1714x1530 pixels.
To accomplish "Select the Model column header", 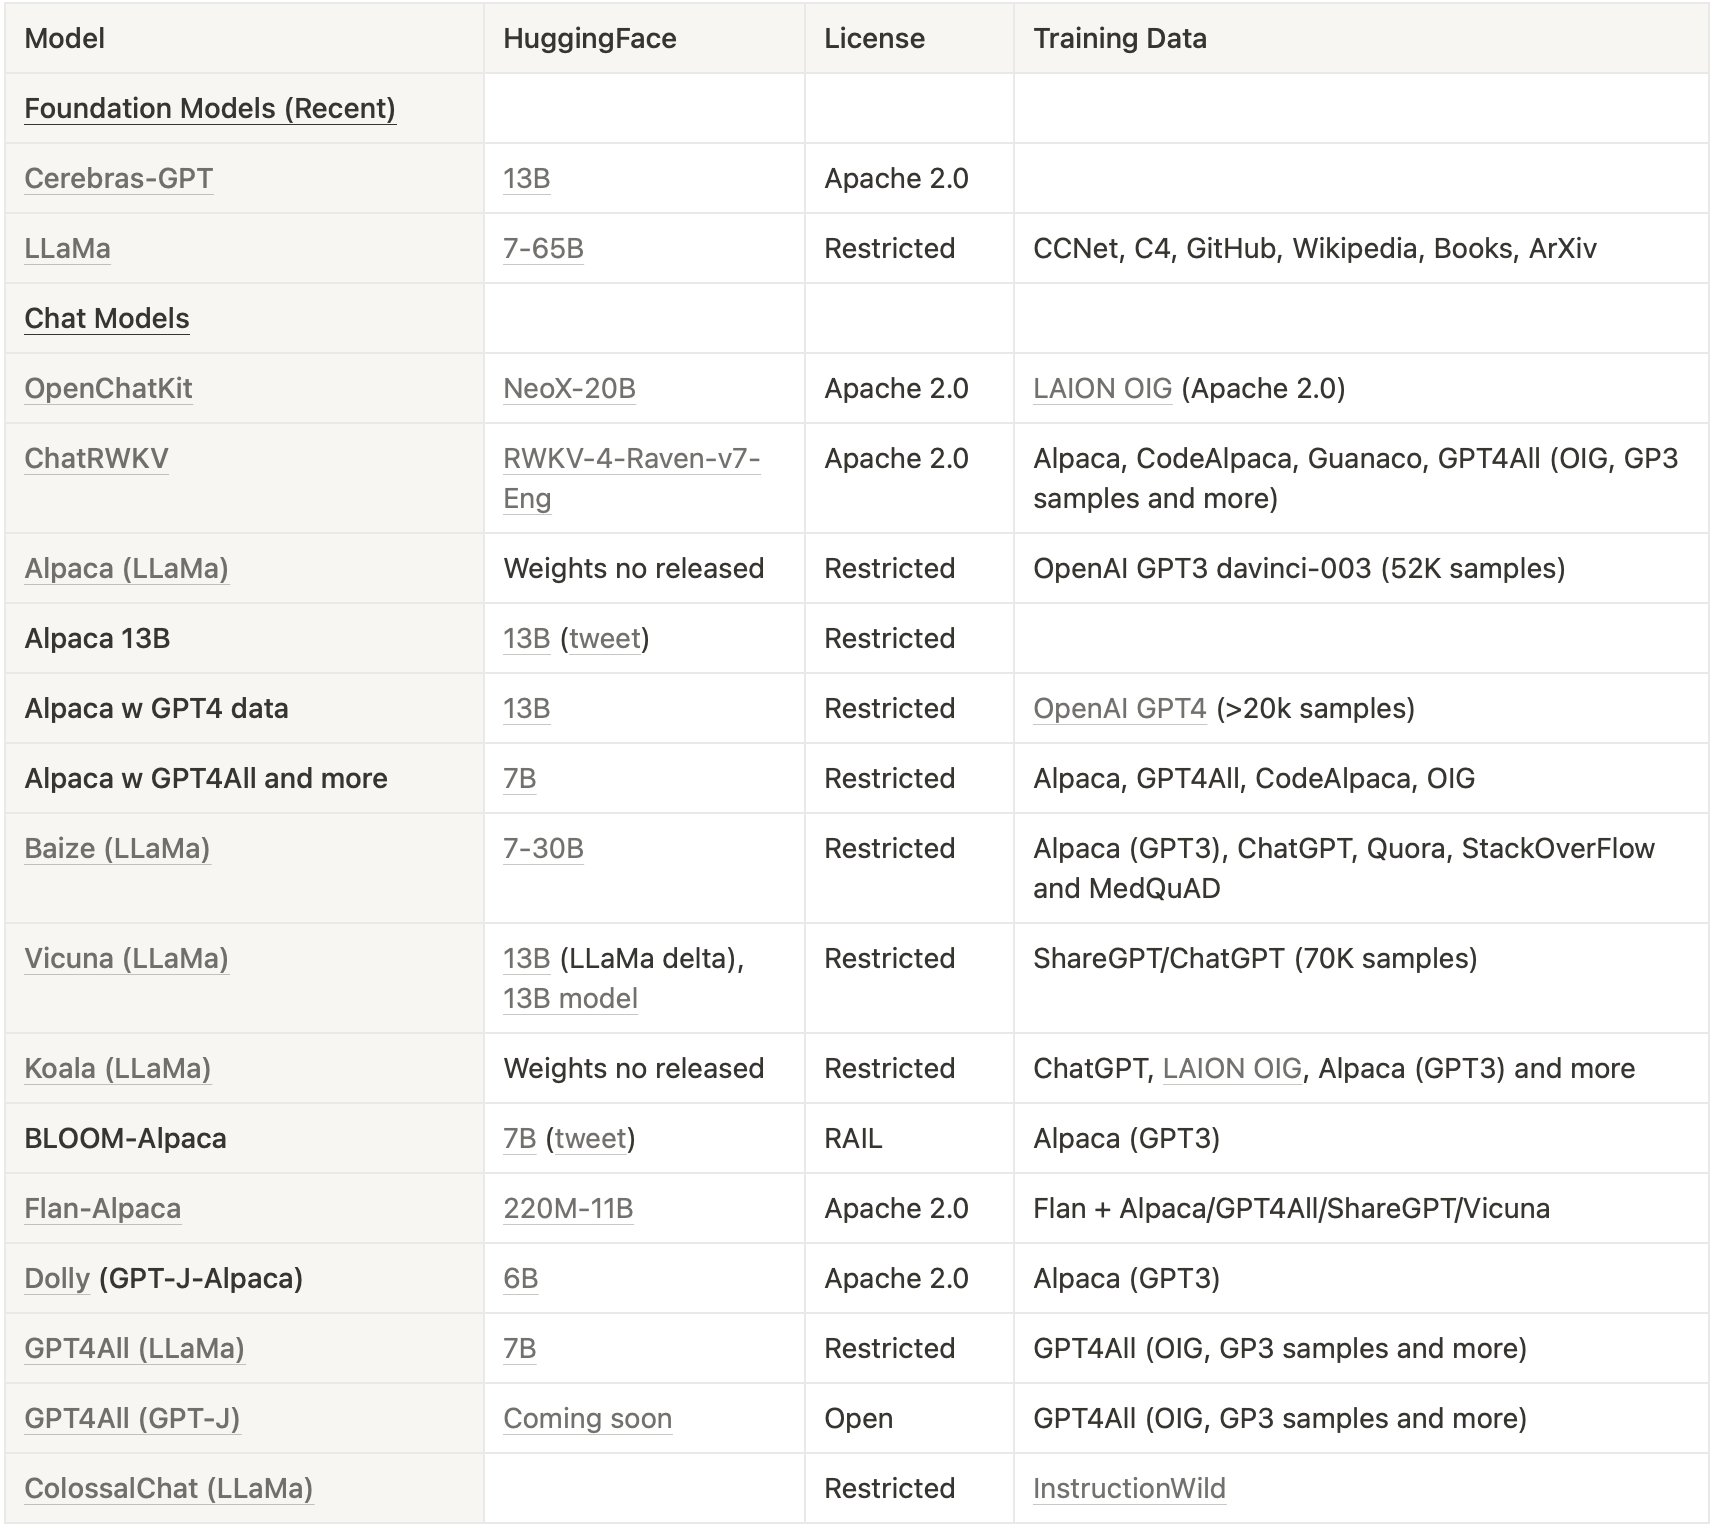I will click(244, 38).
